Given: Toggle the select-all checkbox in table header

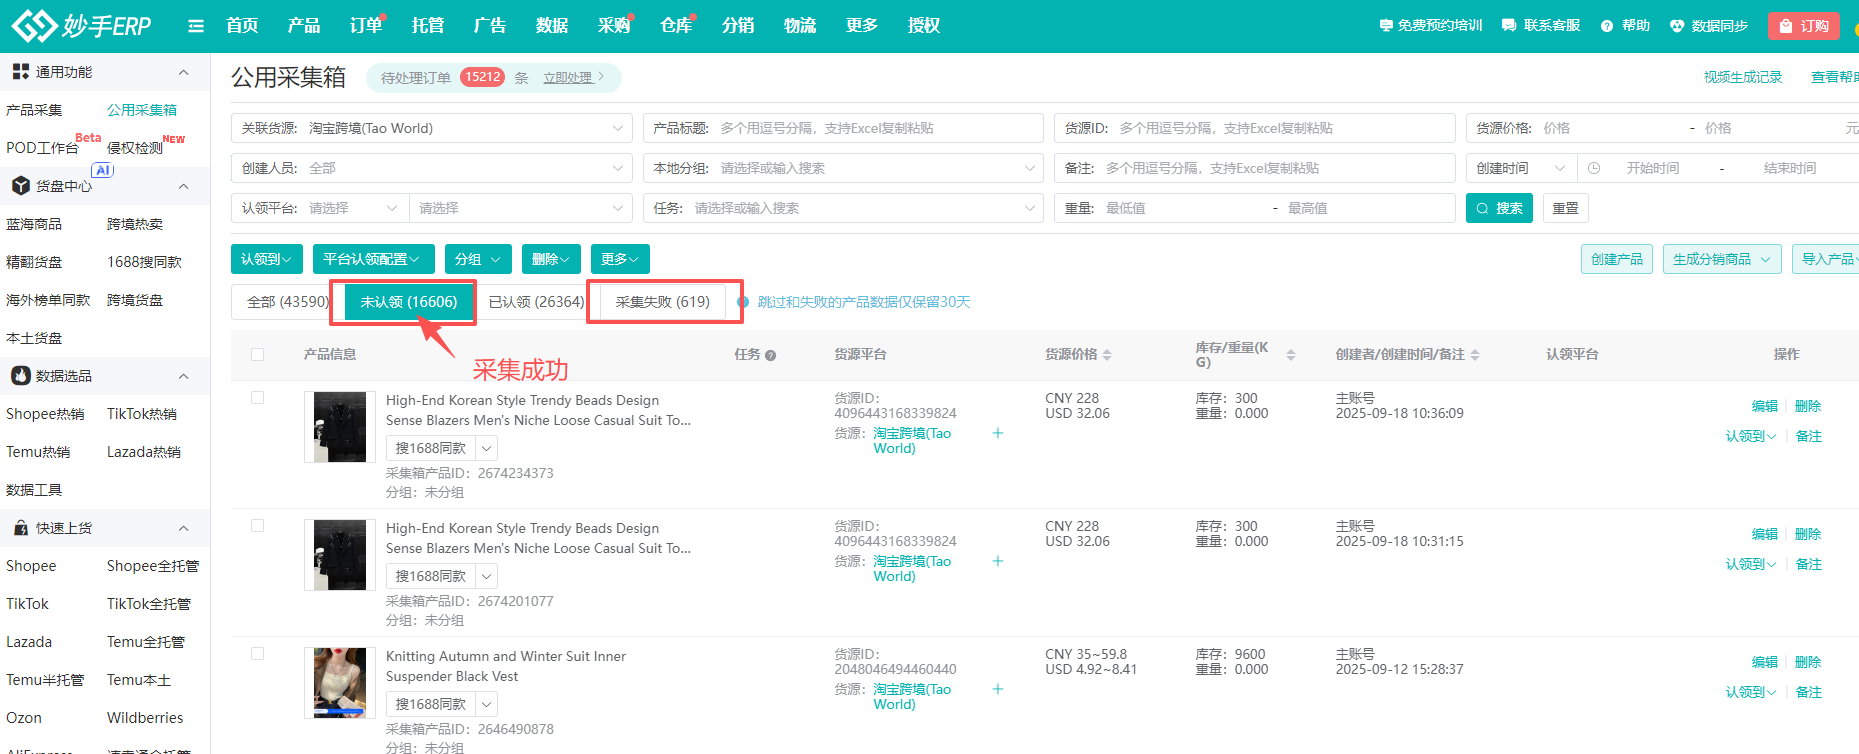Looking at the screenshot, I should click(x=258, y=354).
